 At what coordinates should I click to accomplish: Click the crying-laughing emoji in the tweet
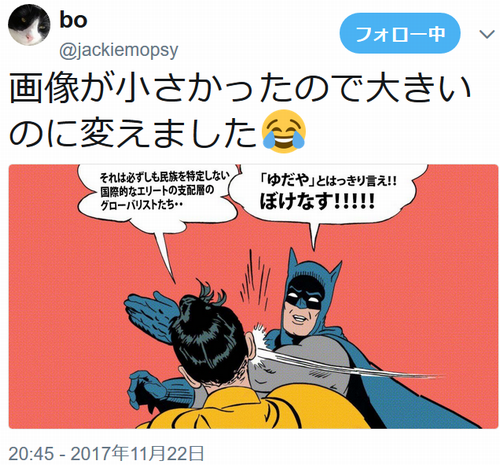[284, 131]
